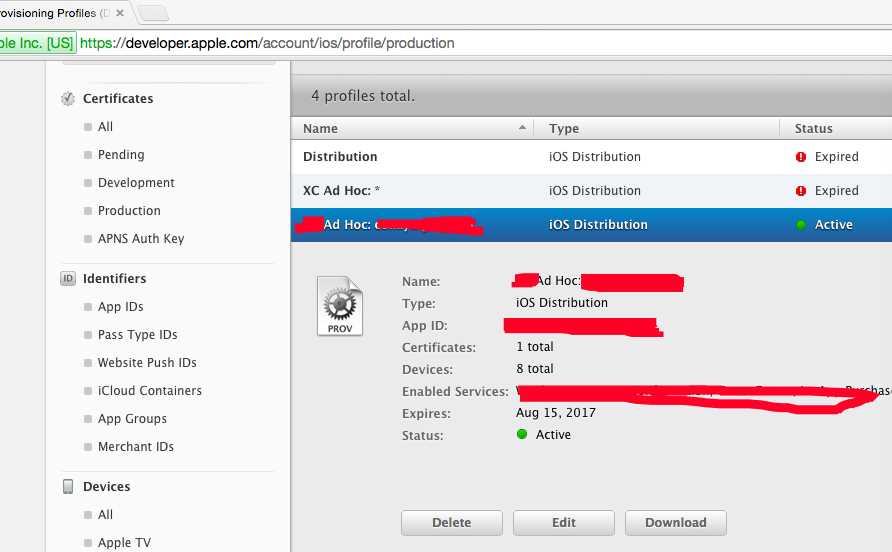Viewport: 892px width, 552px height.
Task: Click iOS Distribution type in selected row
Action: pos(598,225)
